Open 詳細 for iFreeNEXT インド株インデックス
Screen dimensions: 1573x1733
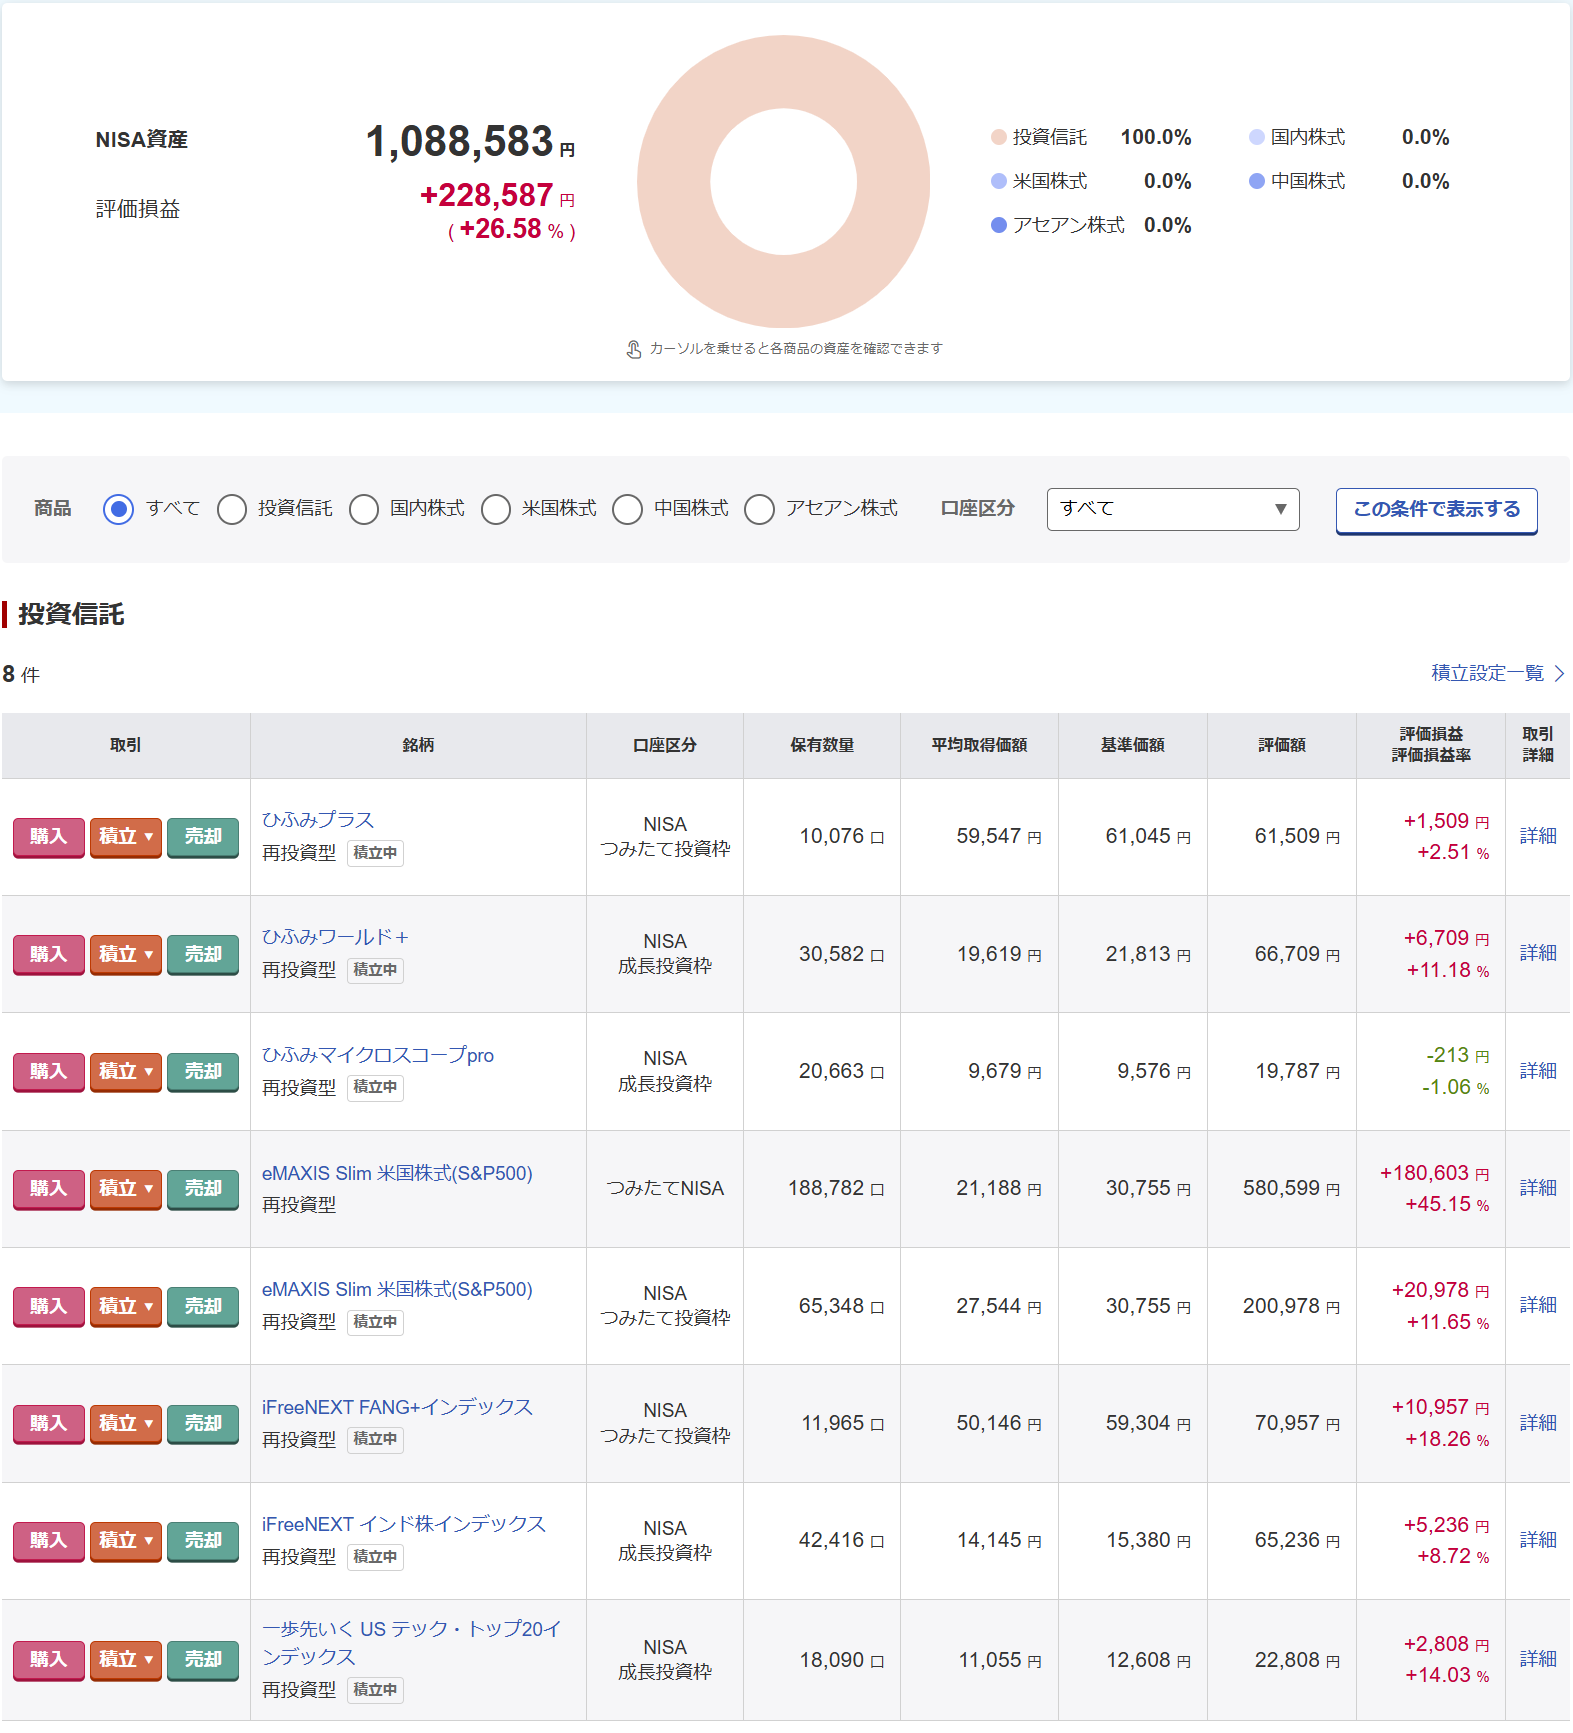pyautogui.click(x=1537, y=1540)
